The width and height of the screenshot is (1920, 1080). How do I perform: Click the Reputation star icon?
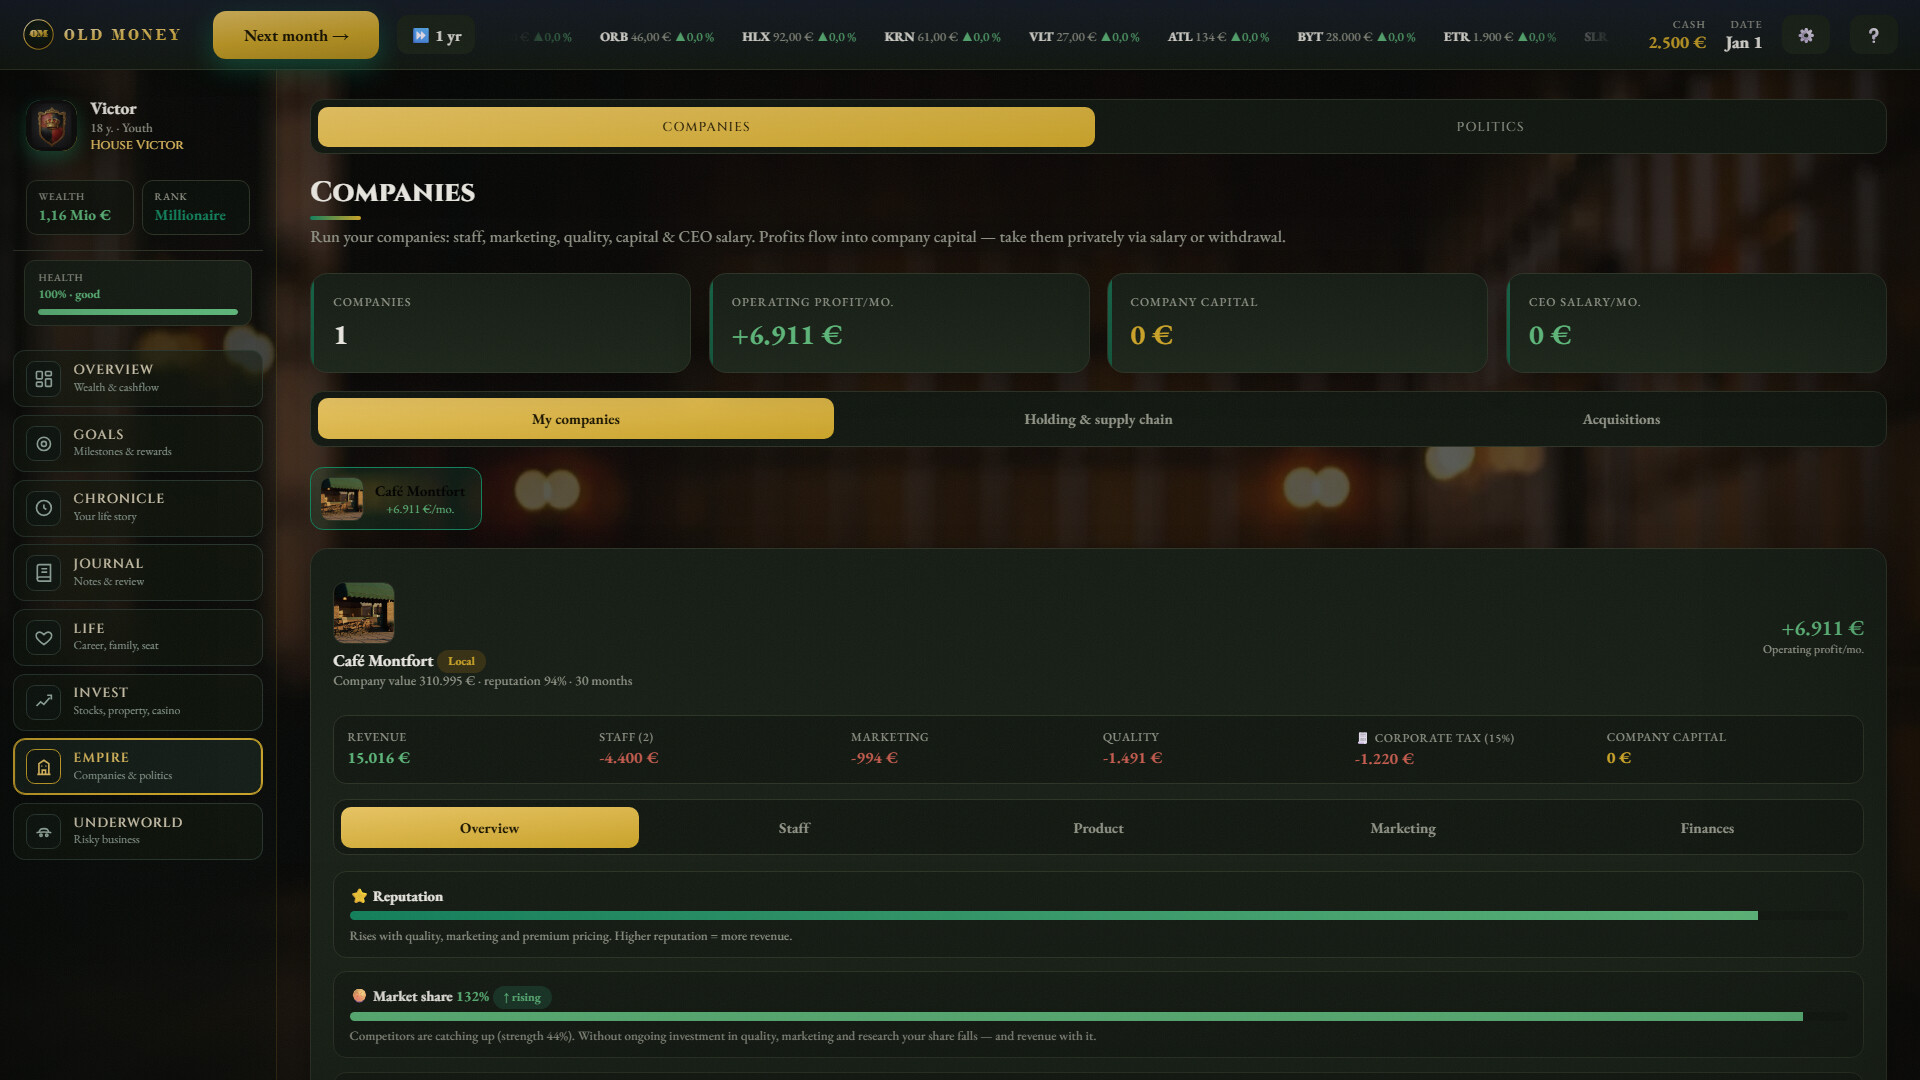pos(359,896)
